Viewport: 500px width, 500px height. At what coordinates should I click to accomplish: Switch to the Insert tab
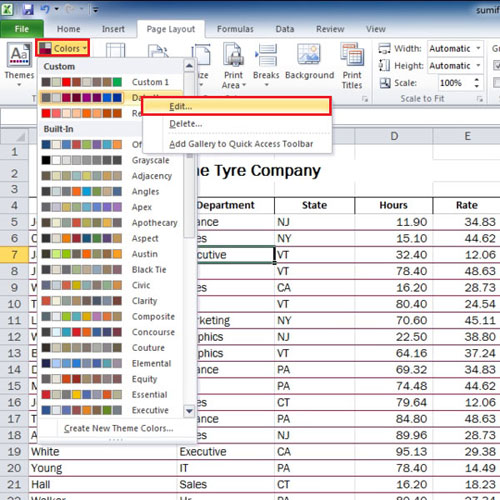click(113, 29)
